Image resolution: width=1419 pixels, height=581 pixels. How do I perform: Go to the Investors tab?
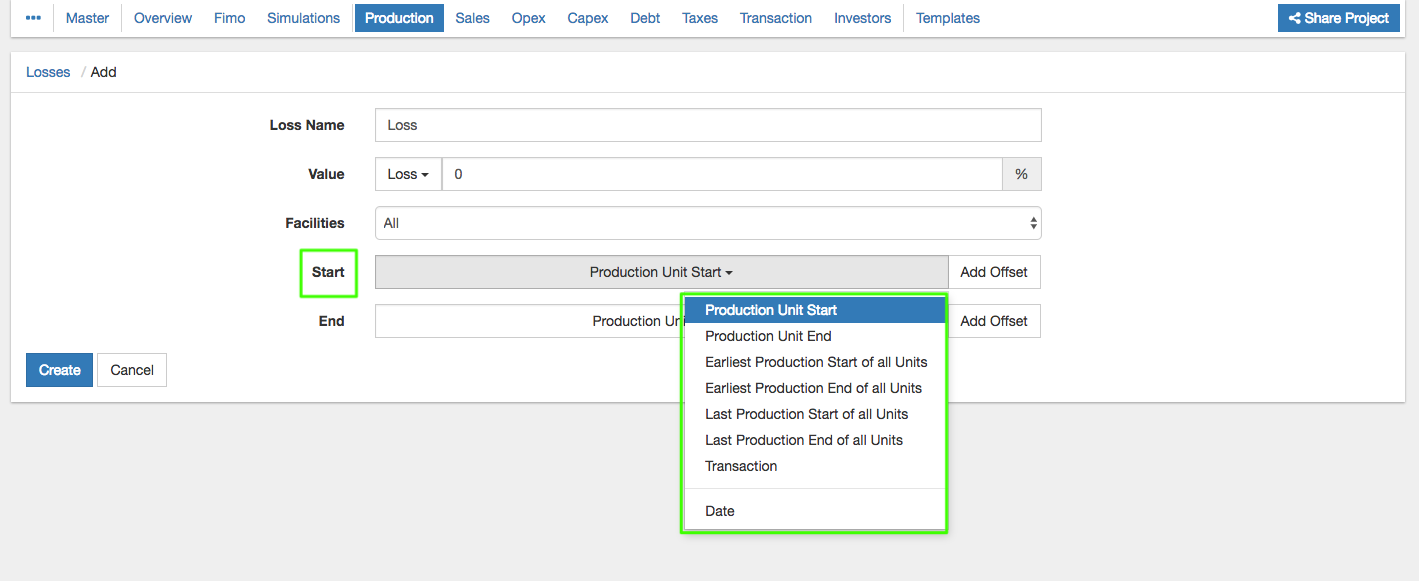point(862,18)
